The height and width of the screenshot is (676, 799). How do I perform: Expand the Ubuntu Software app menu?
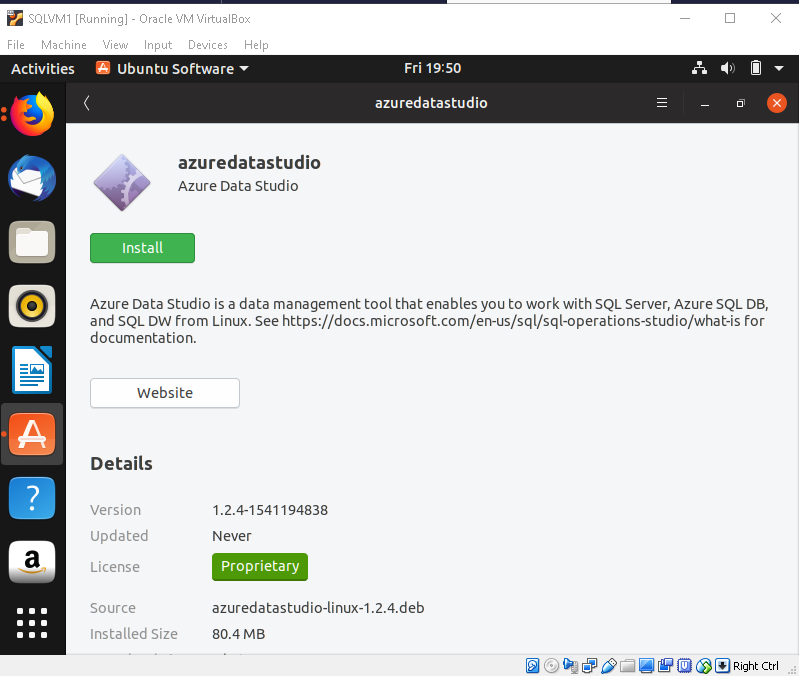172,68
